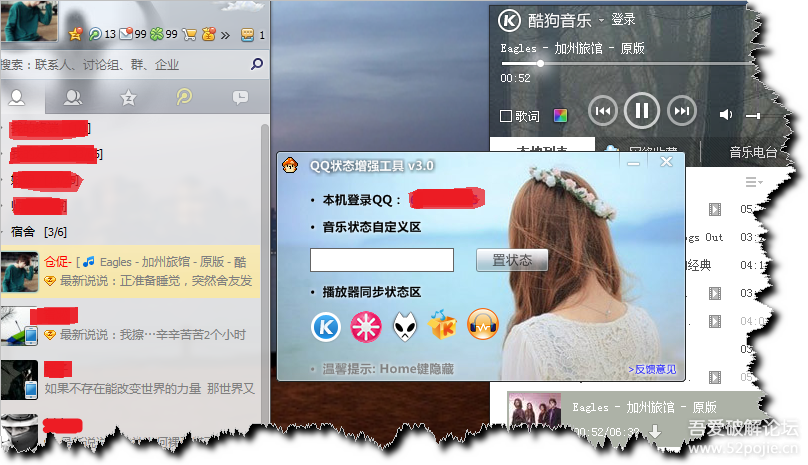Click the search magnifier icon in QQ
This screenshot has height=465, width=808.
257,64
